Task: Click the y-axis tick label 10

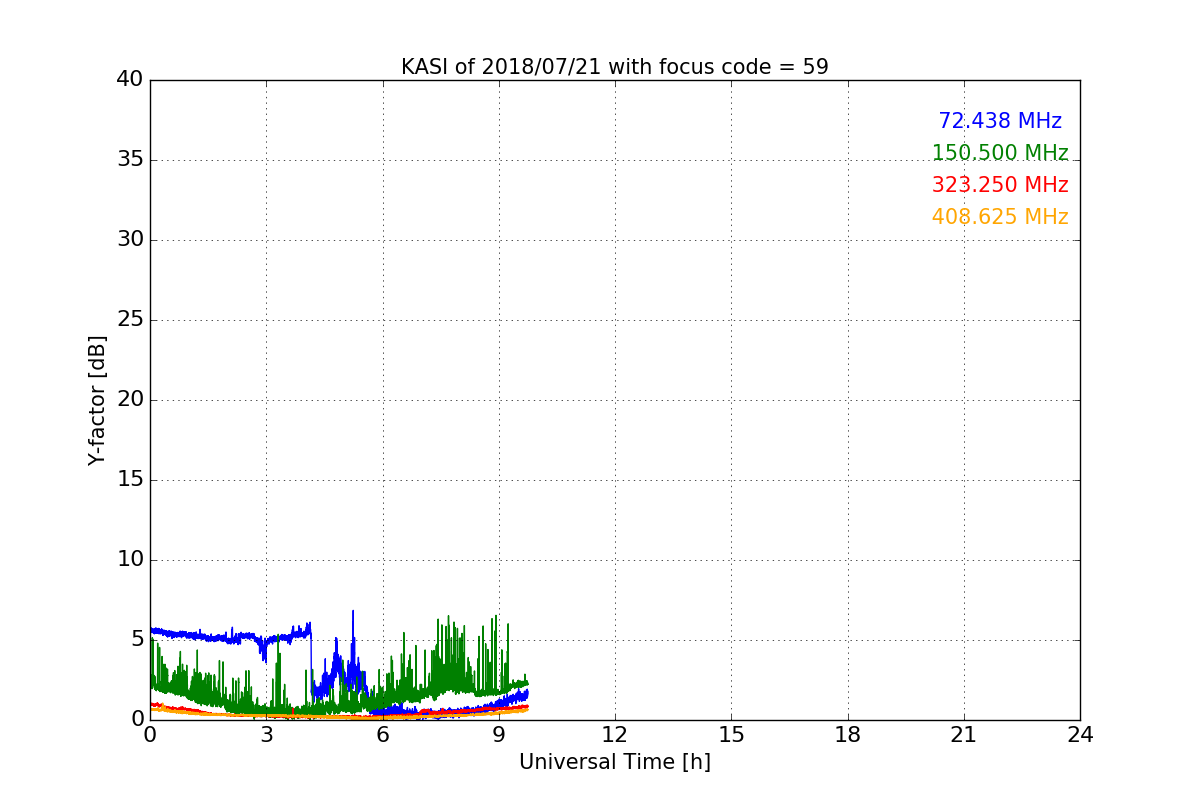Action: click(x=130, y=560)
